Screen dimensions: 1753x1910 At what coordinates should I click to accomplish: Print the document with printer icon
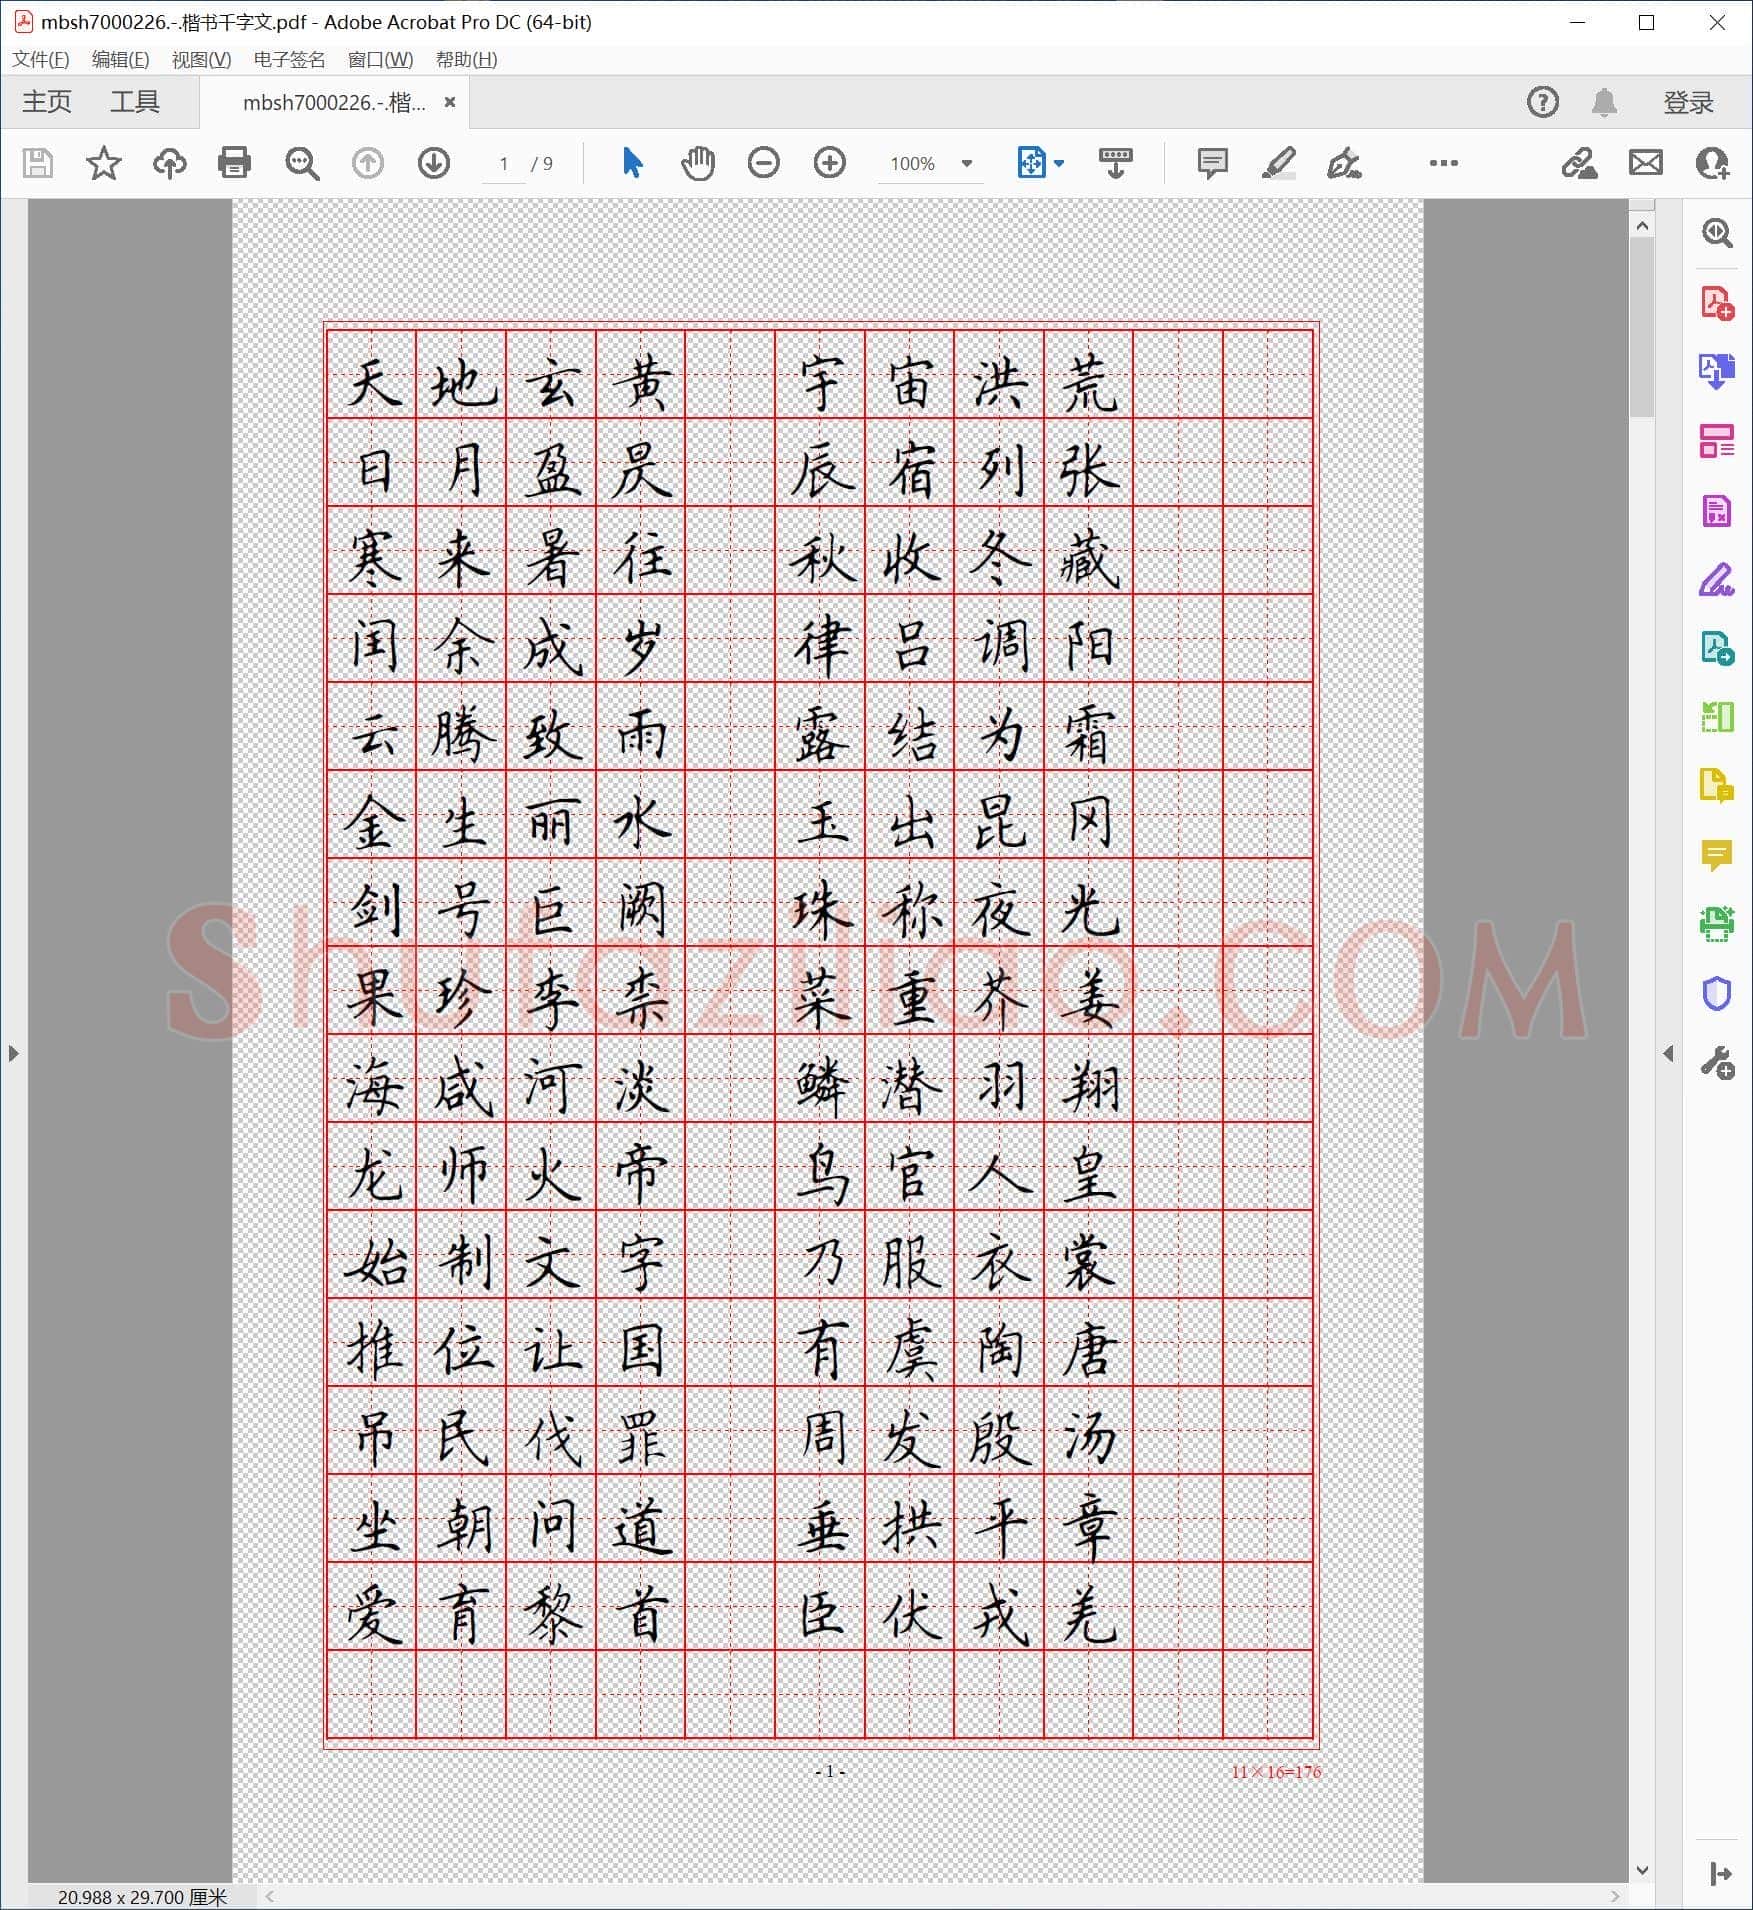(234, 163)
